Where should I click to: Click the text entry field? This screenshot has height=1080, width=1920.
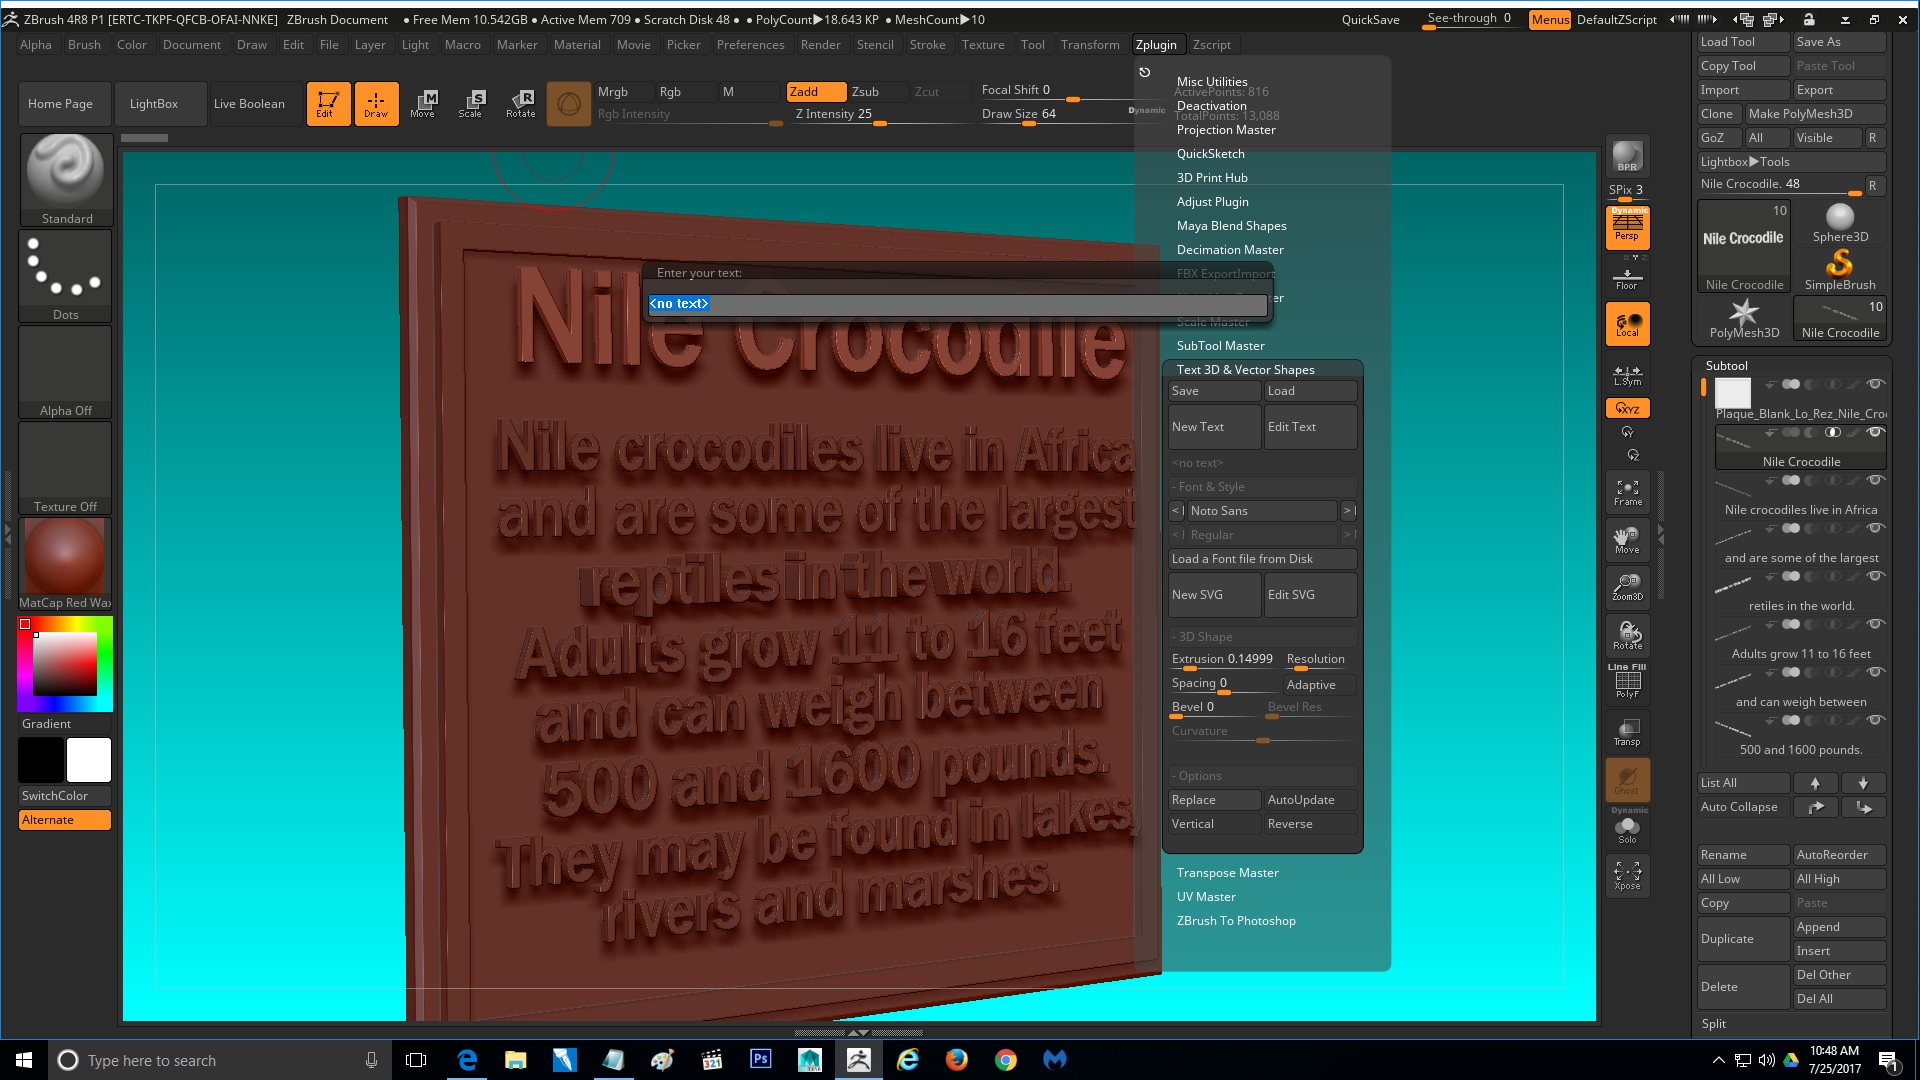coord(957,304)
